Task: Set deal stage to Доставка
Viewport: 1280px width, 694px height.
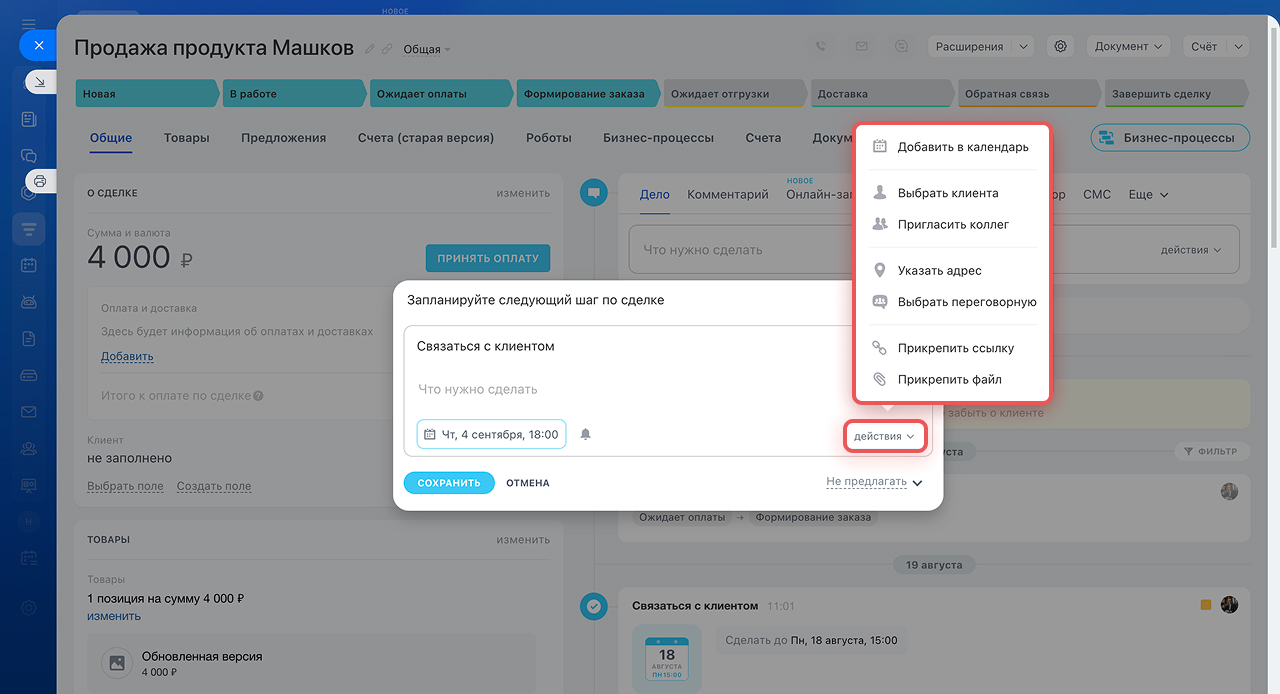Action: (880, 94)
